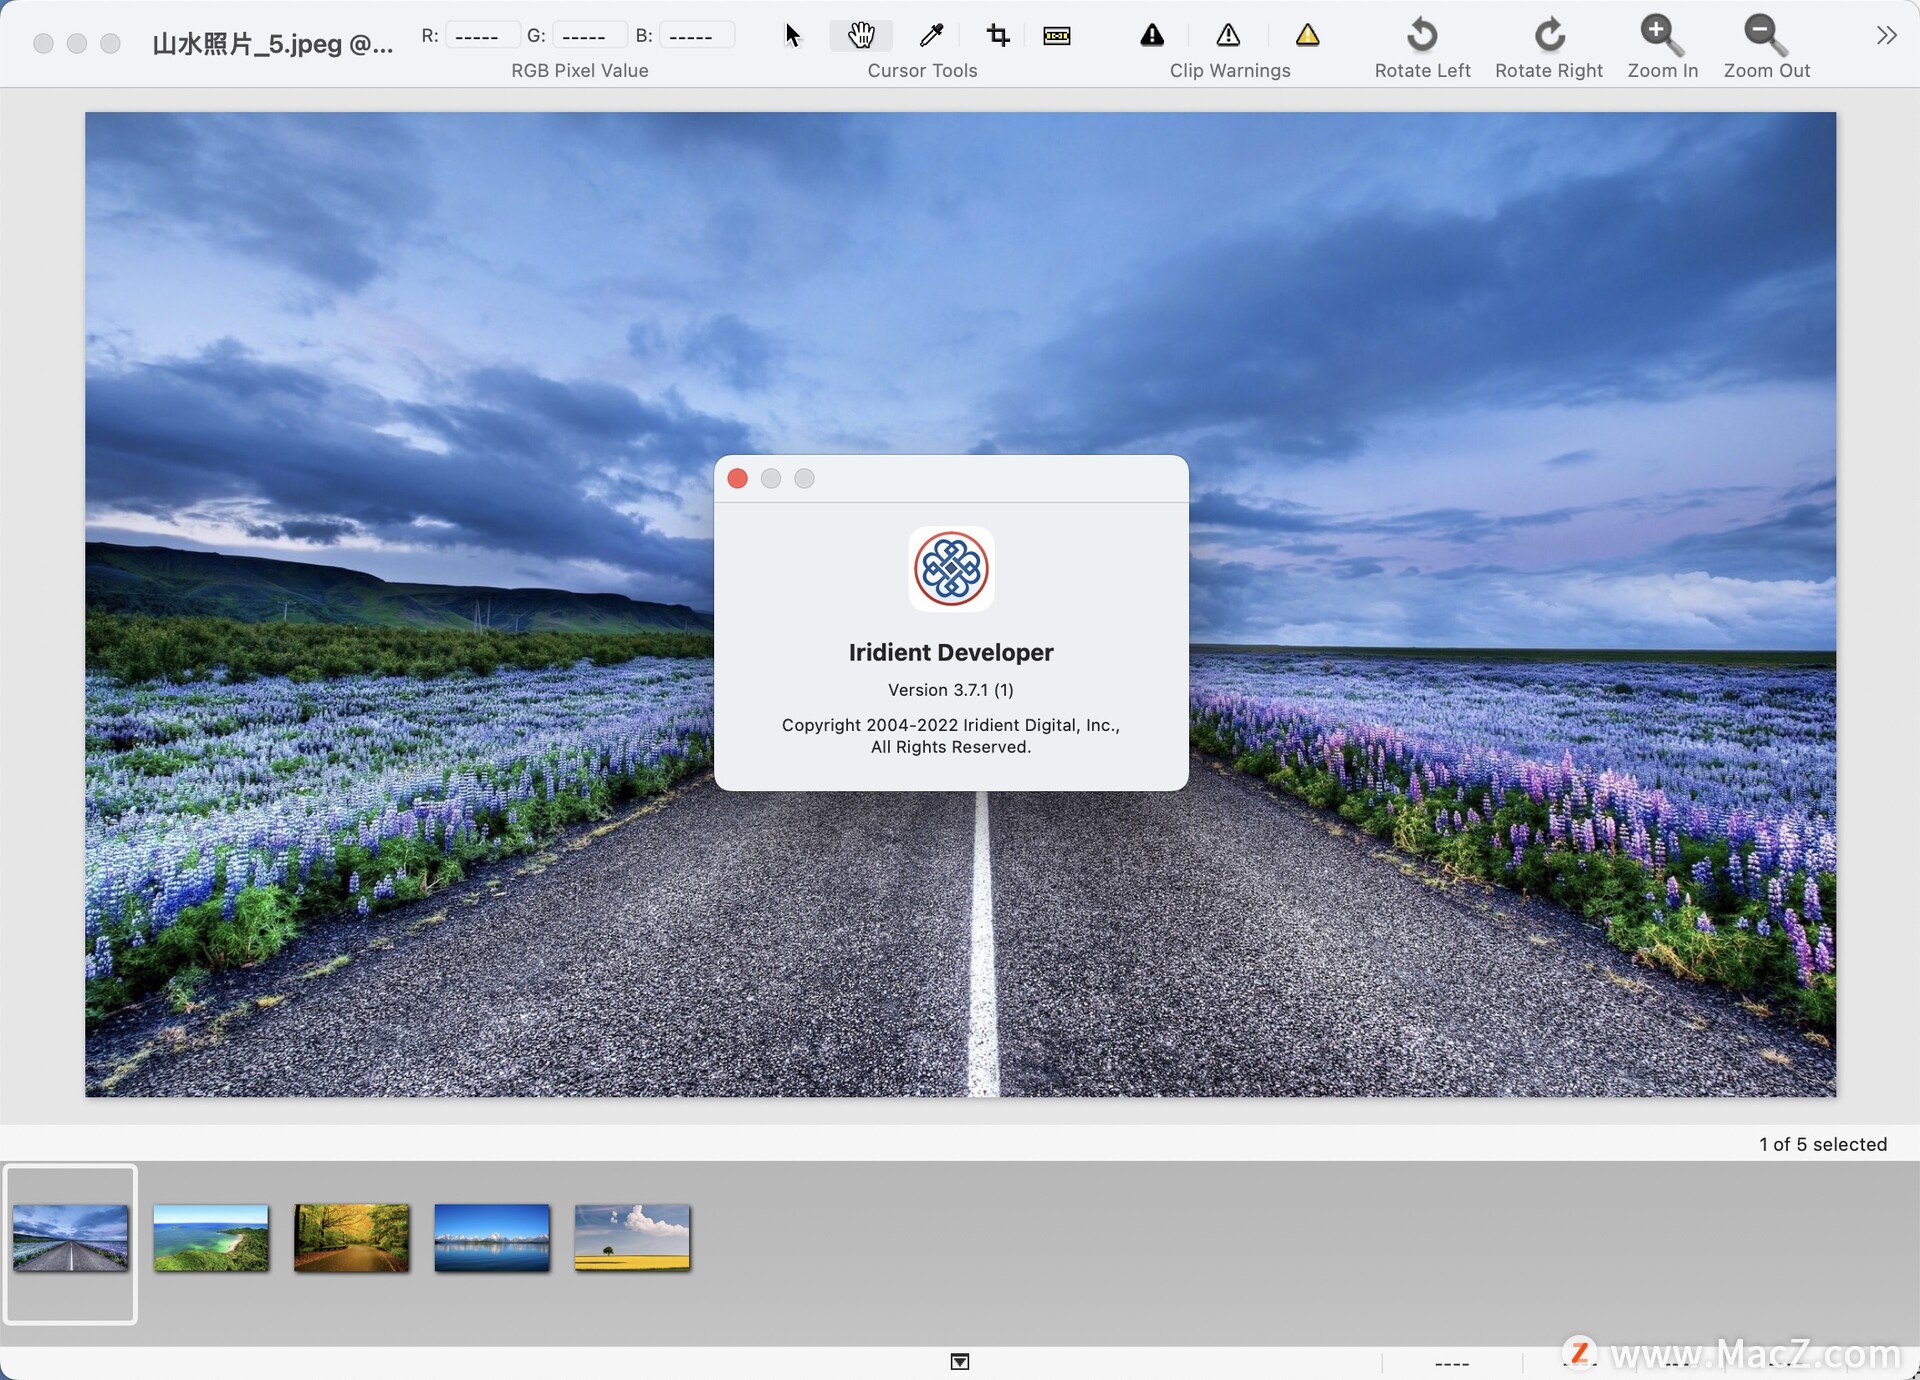Click the Version 3.7.1 (1) text
The width and height of the screenshot is (1920, 1380).
click(x=951, y=690)
